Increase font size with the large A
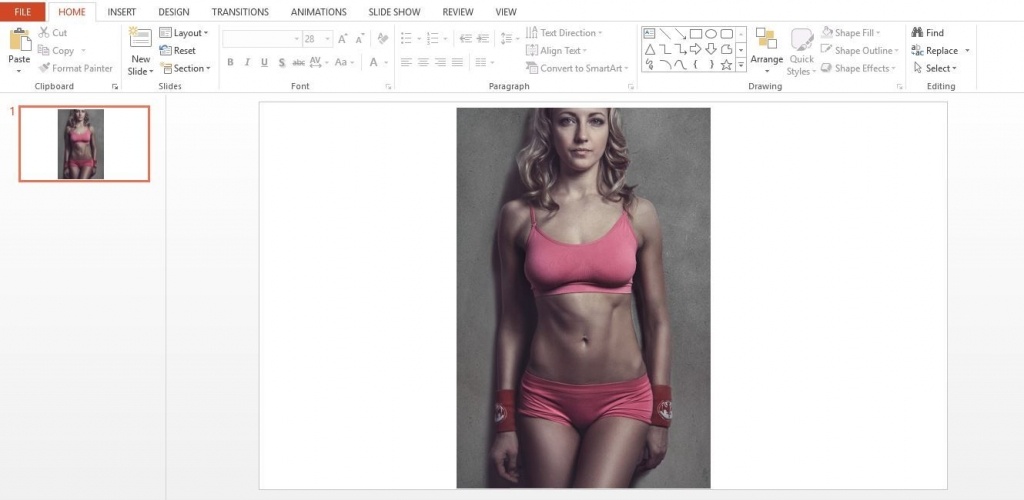 click(343, 39)
